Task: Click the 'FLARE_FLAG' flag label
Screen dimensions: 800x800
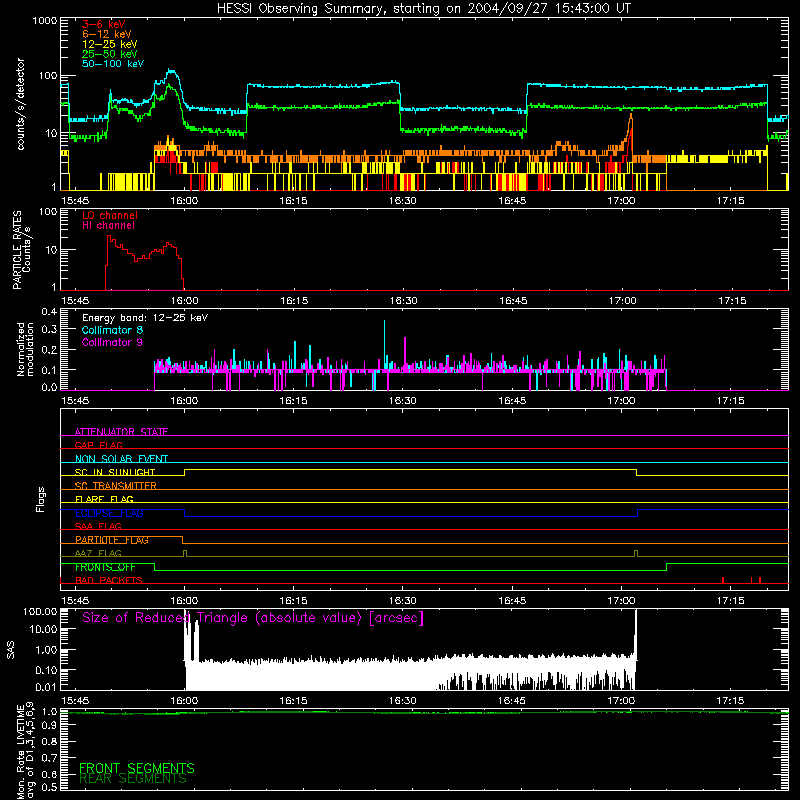Action: pos(104,499)
